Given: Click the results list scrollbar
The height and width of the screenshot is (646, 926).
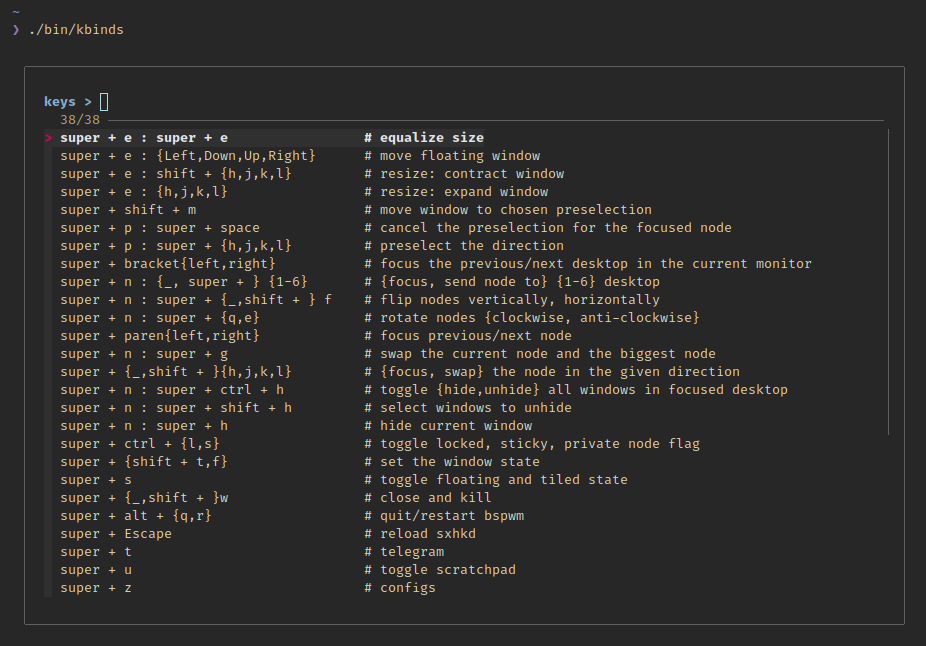Looking at the screenshot, I should (888, 282).
